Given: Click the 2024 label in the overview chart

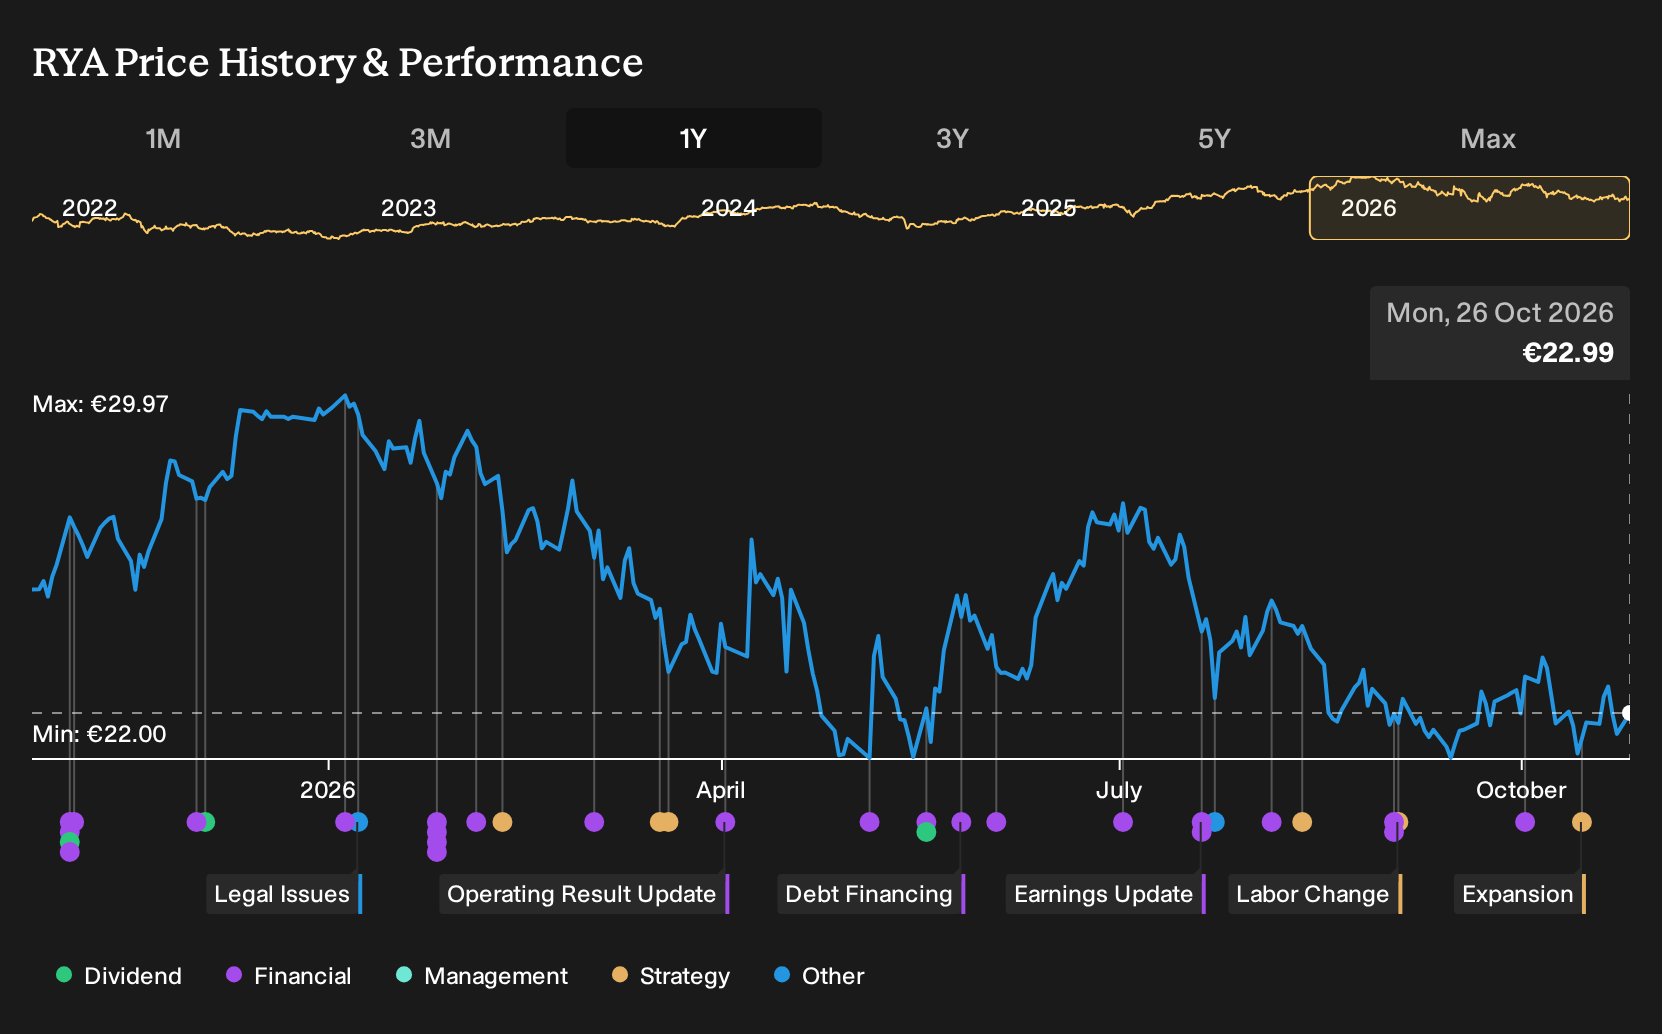Looking at the screenshot, I should point(728,208).
